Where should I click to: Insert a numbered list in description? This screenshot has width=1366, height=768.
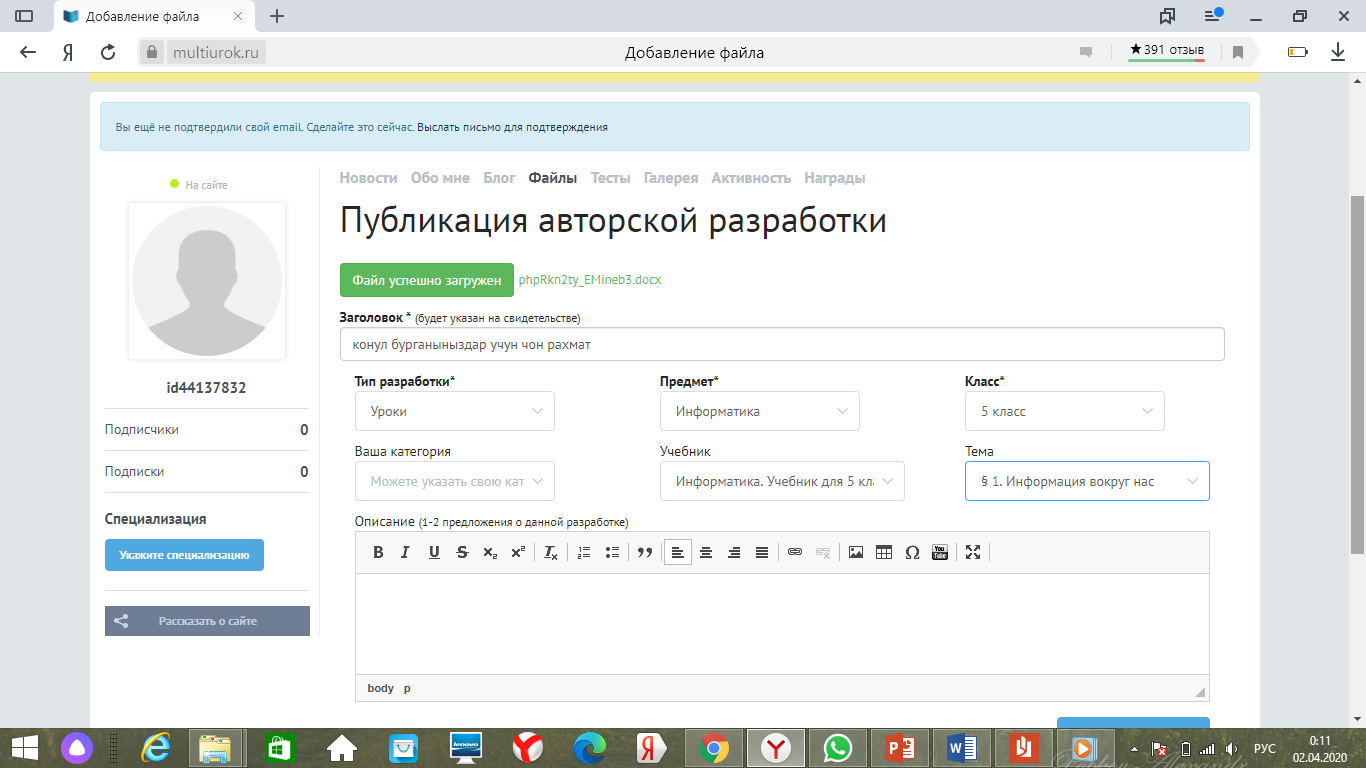(585, 552)
